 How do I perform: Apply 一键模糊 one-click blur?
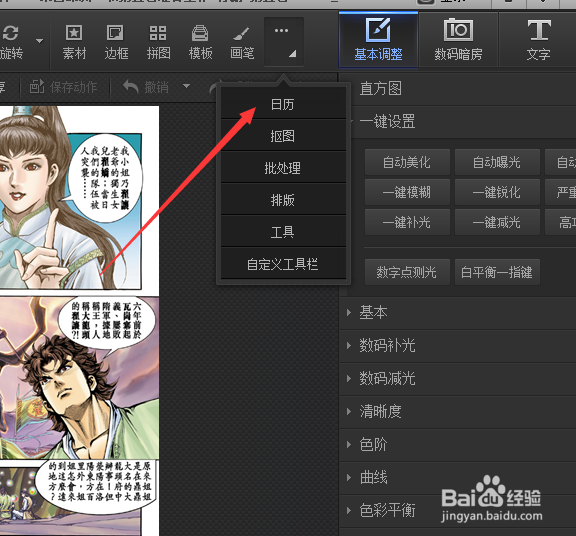407,192
